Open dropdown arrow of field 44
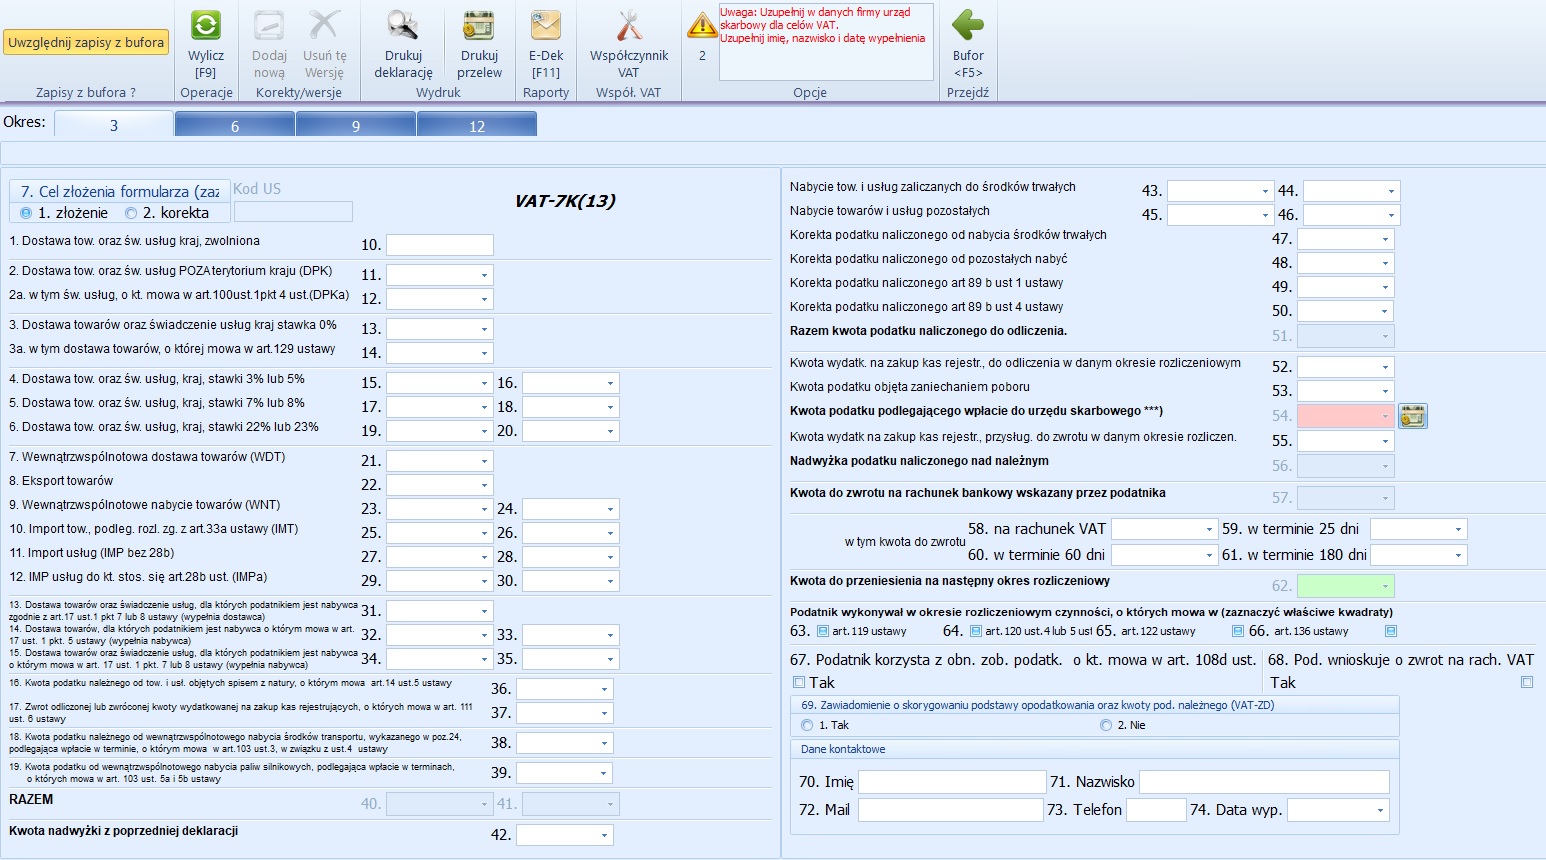This screenshot has height=860, width=1546. click(1391, 191)
